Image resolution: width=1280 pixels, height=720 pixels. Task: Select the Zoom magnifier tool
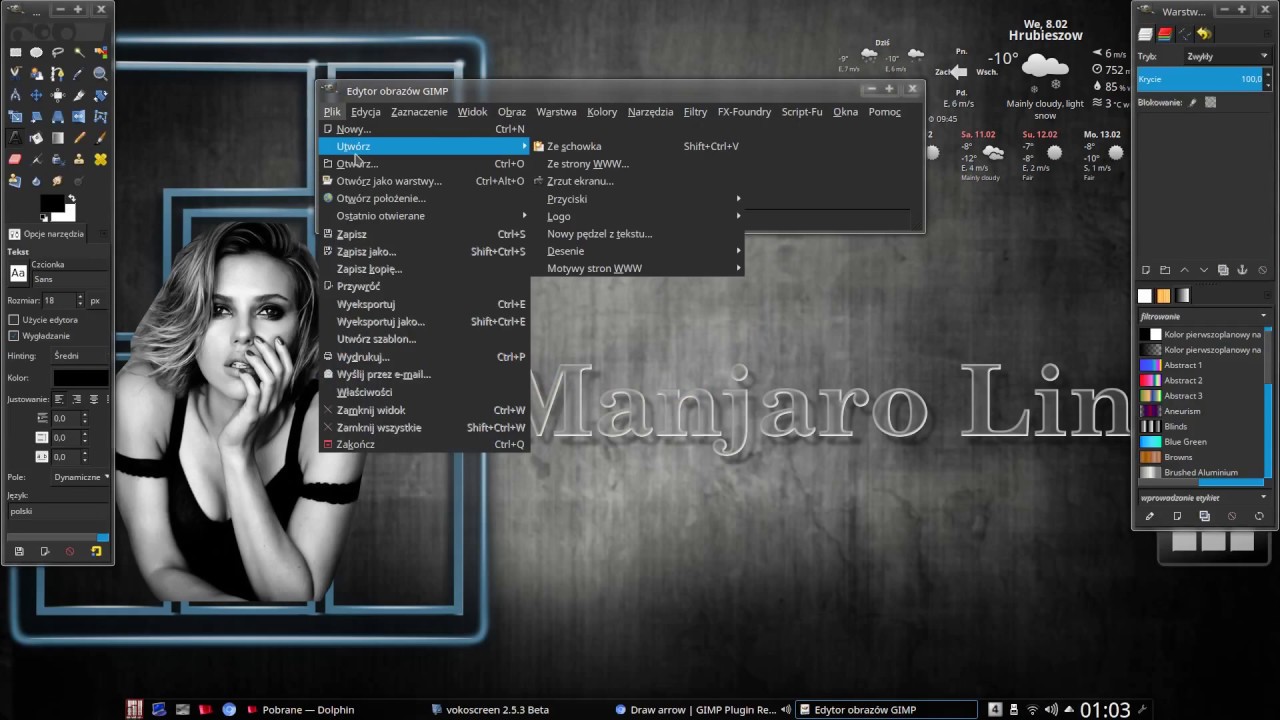pos(100,73)
